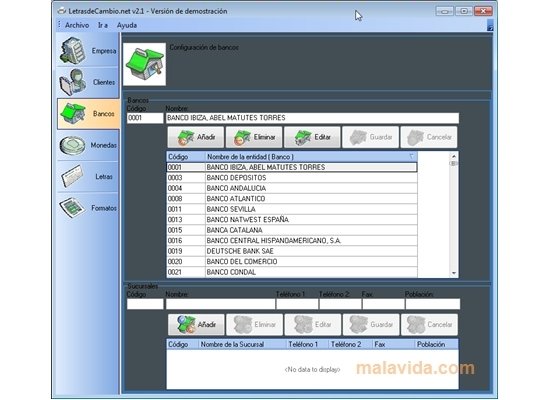Click the green bank house header image
This screenshot has height=400, width=550.
(145, 64)
